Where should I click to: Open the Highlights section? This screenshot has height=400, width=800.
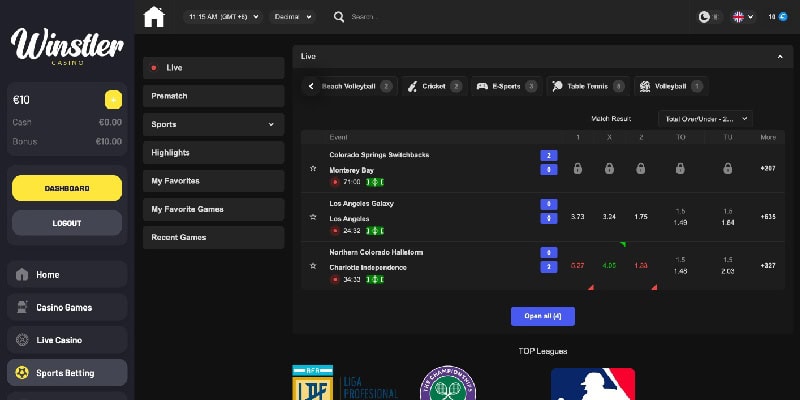click(213, 153)
